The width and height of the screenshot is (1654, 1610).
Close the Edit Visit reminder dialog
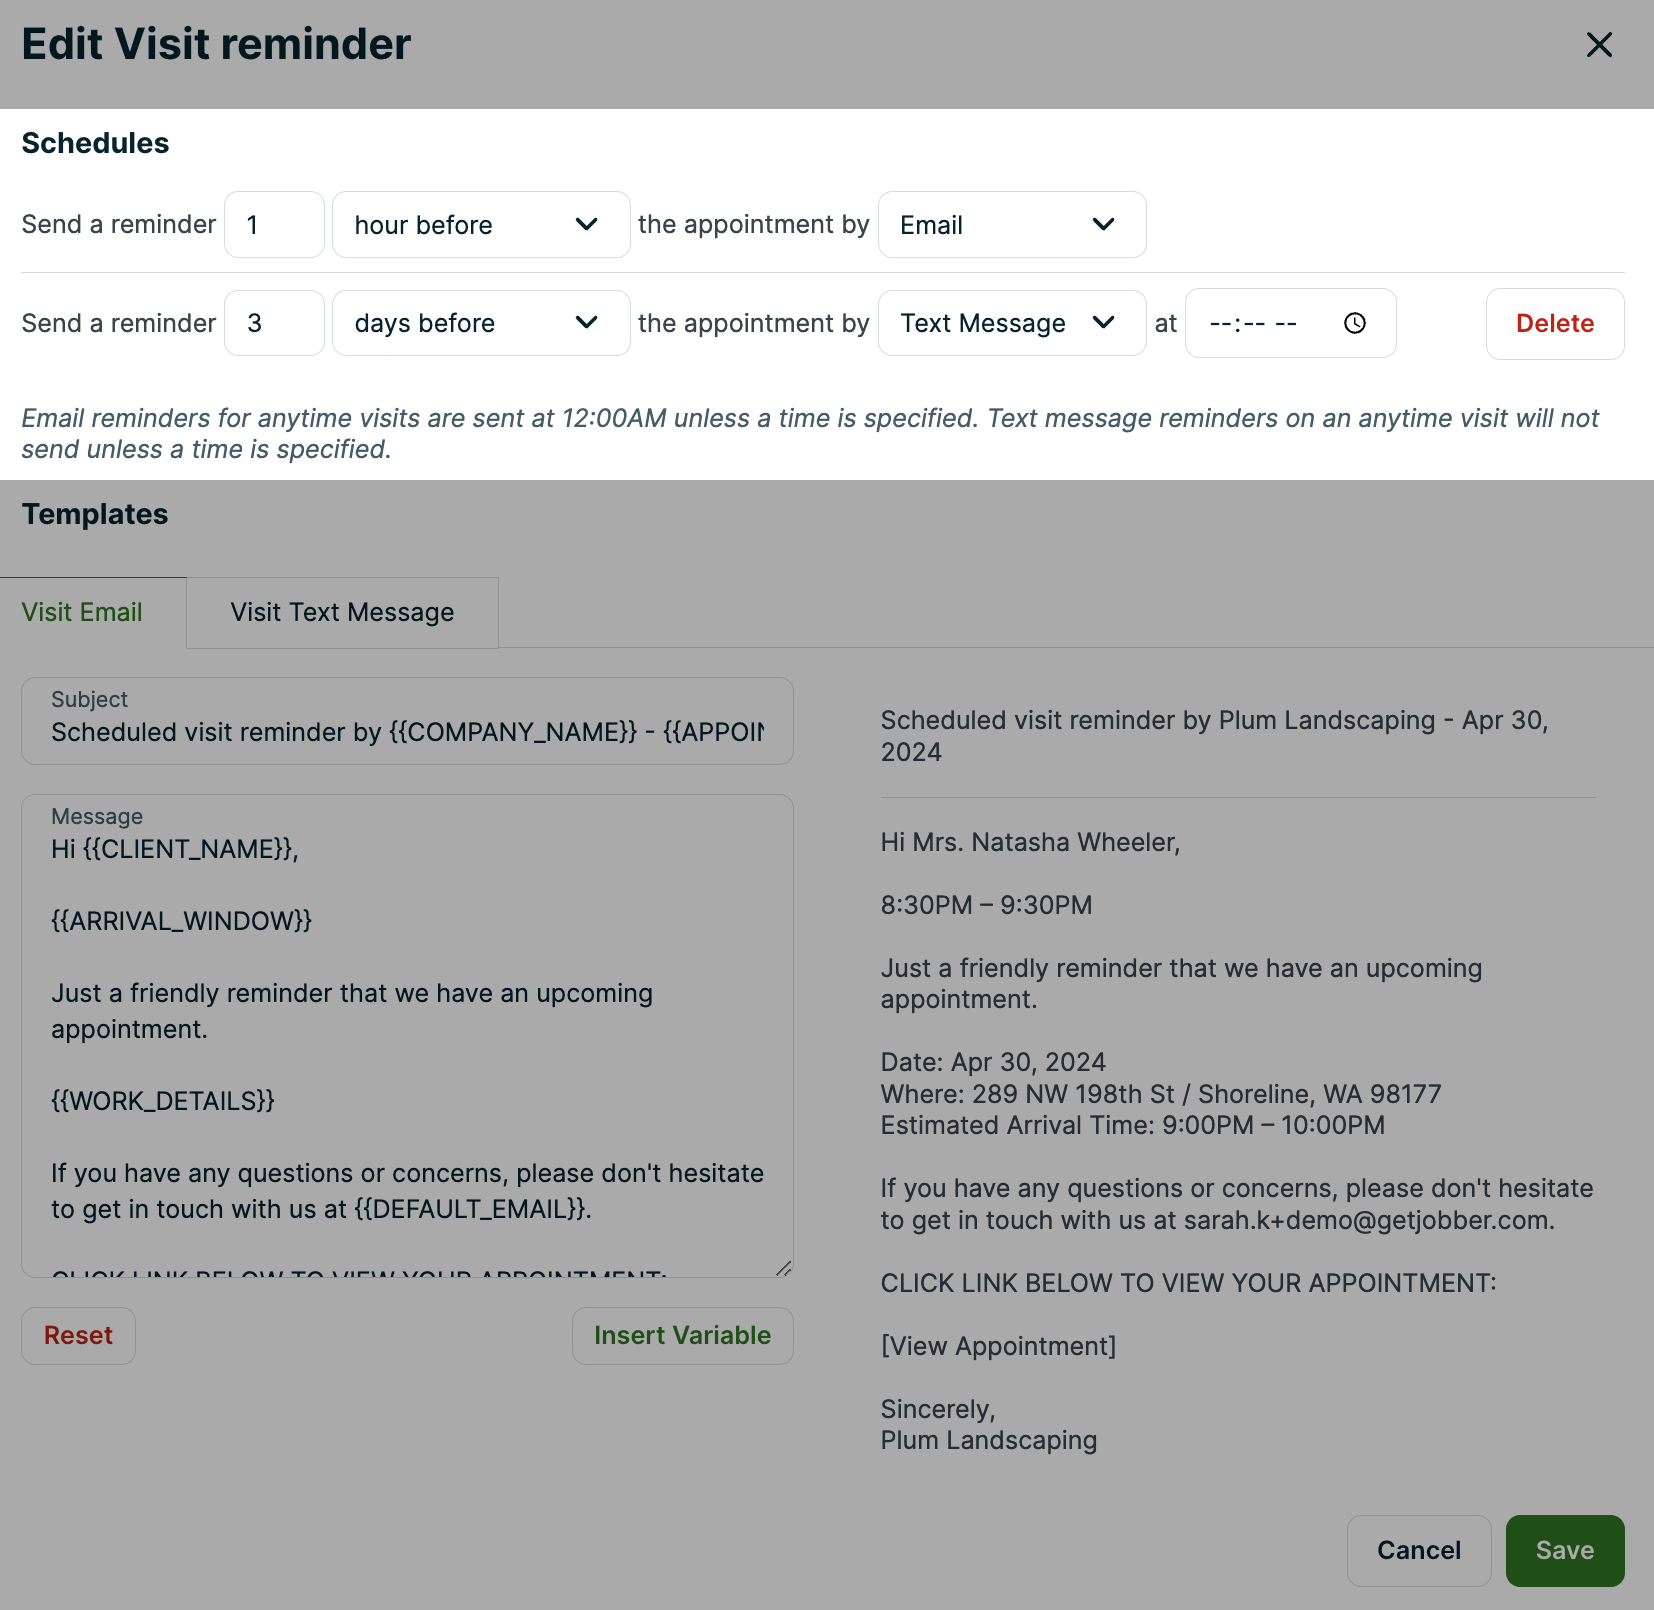[x=1599, y=45]
